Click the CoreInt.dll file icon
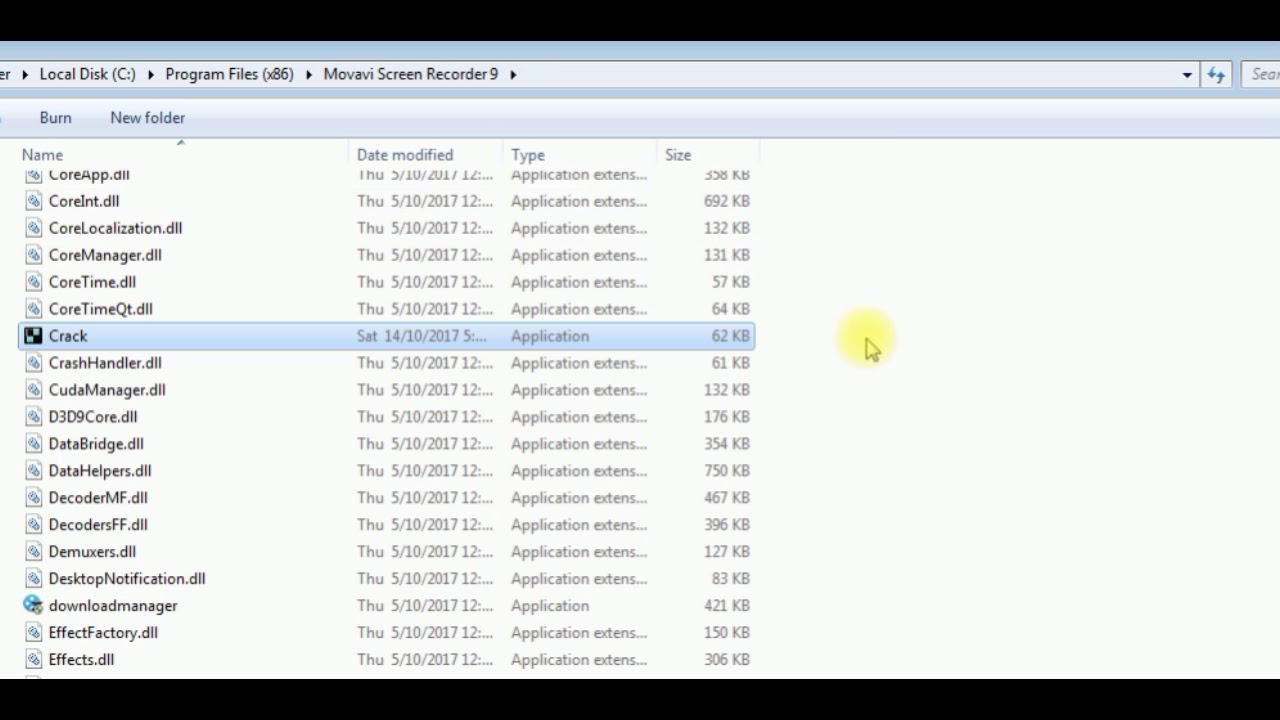Image resolution: width=1280 pixels, height=720 pixels. click(33, 201)
